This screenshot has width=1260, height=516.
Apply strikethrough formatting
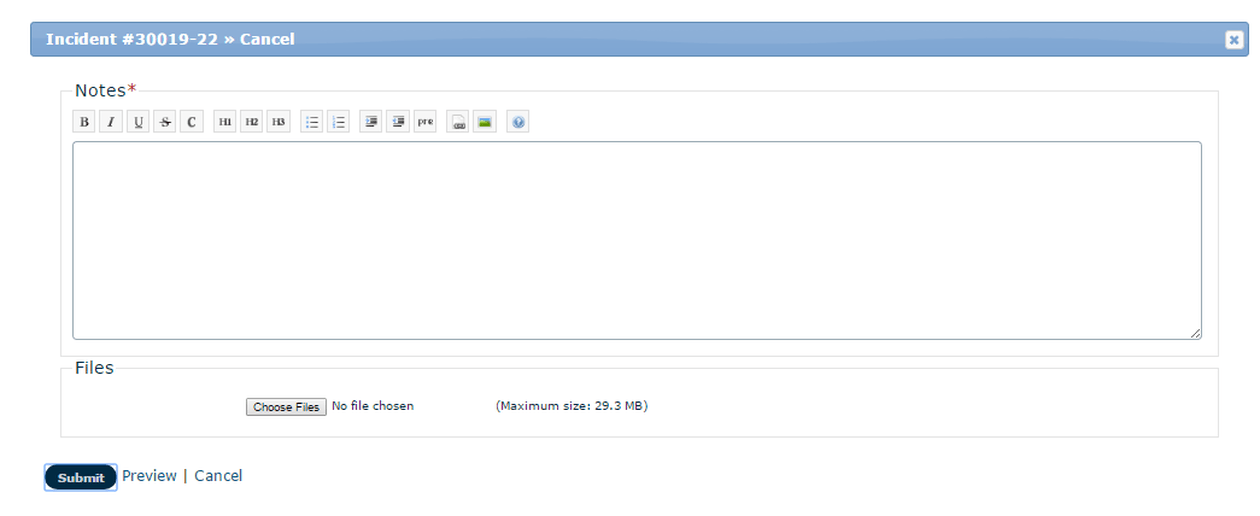click(x=165, y=122)
